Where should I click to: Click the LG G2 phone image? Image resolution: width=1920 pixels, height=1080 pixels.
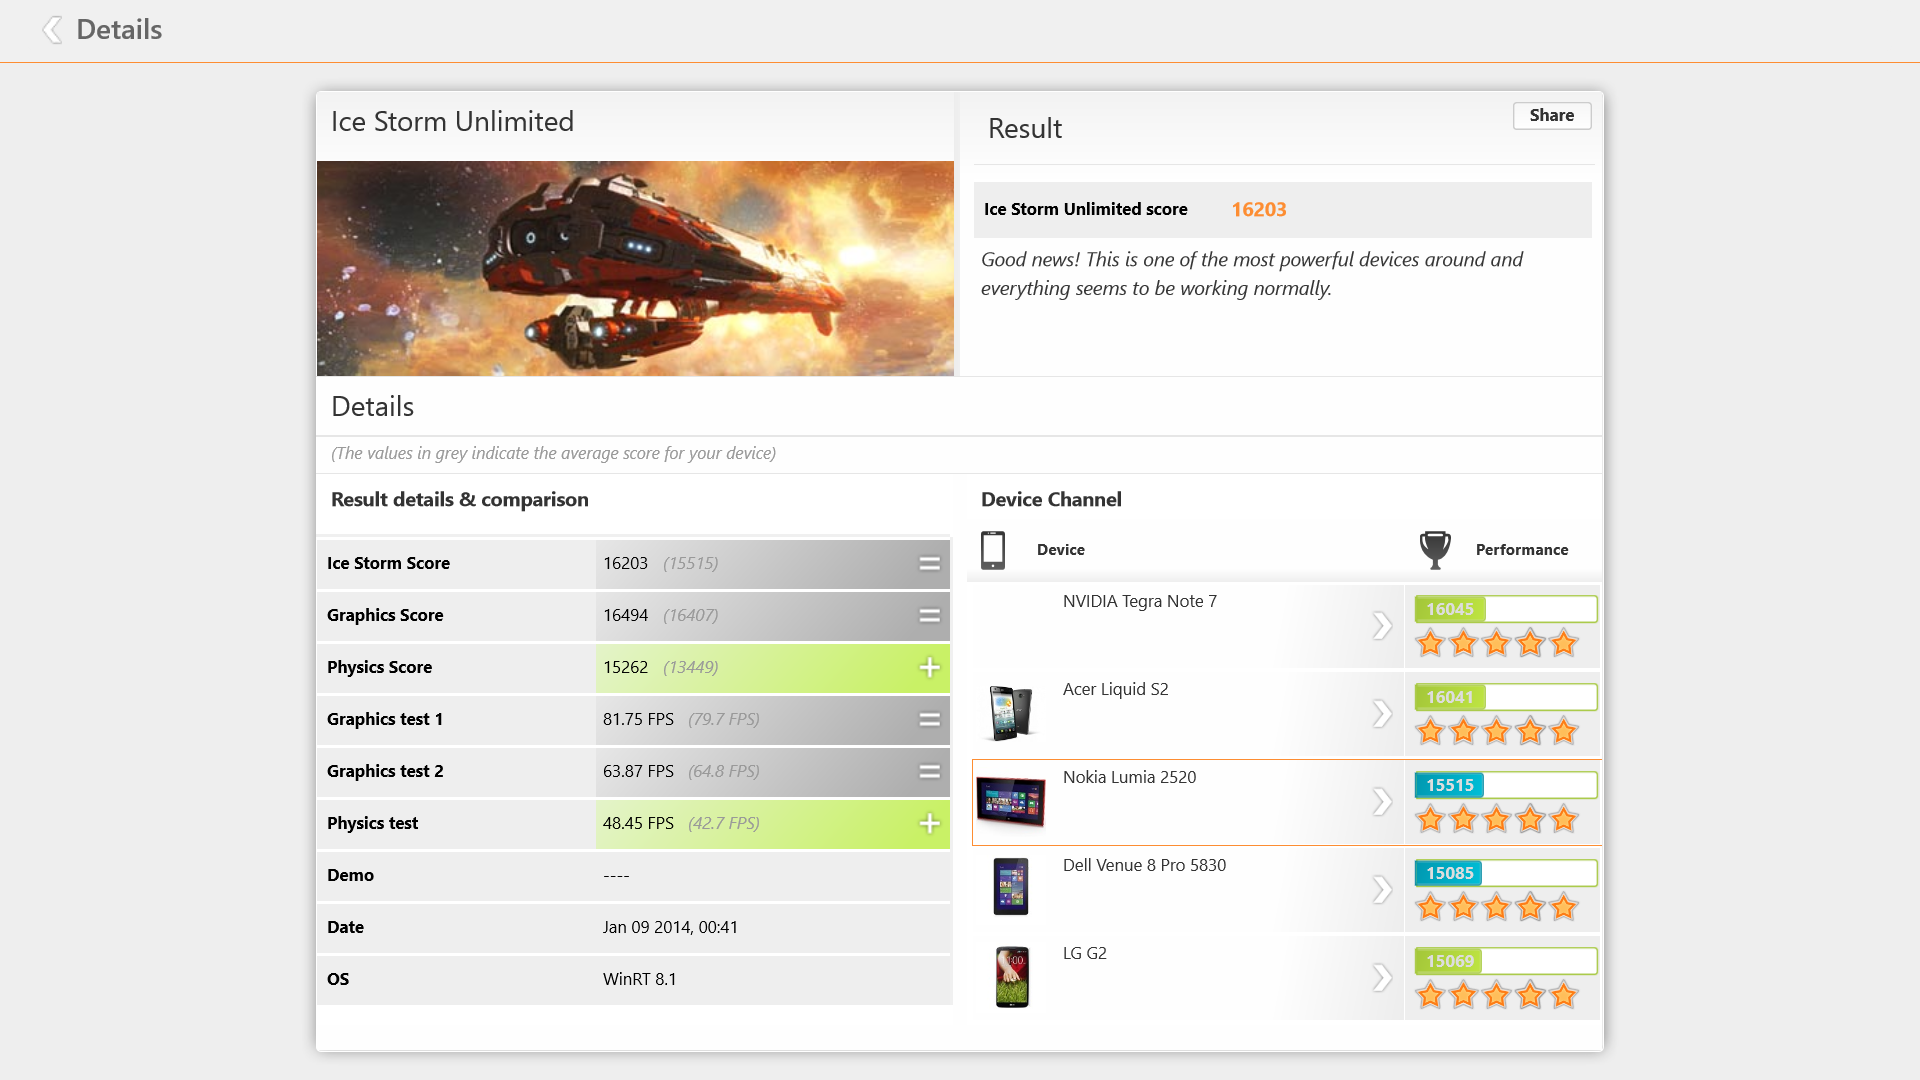(x=1012, y=977)
